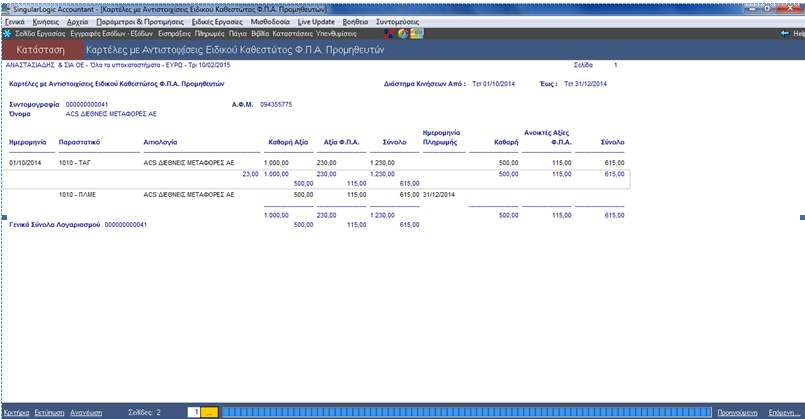Click the snowflake icon beside Σελίδα Εργασίας
805x419 pixels.
click(x=7, y=33)
